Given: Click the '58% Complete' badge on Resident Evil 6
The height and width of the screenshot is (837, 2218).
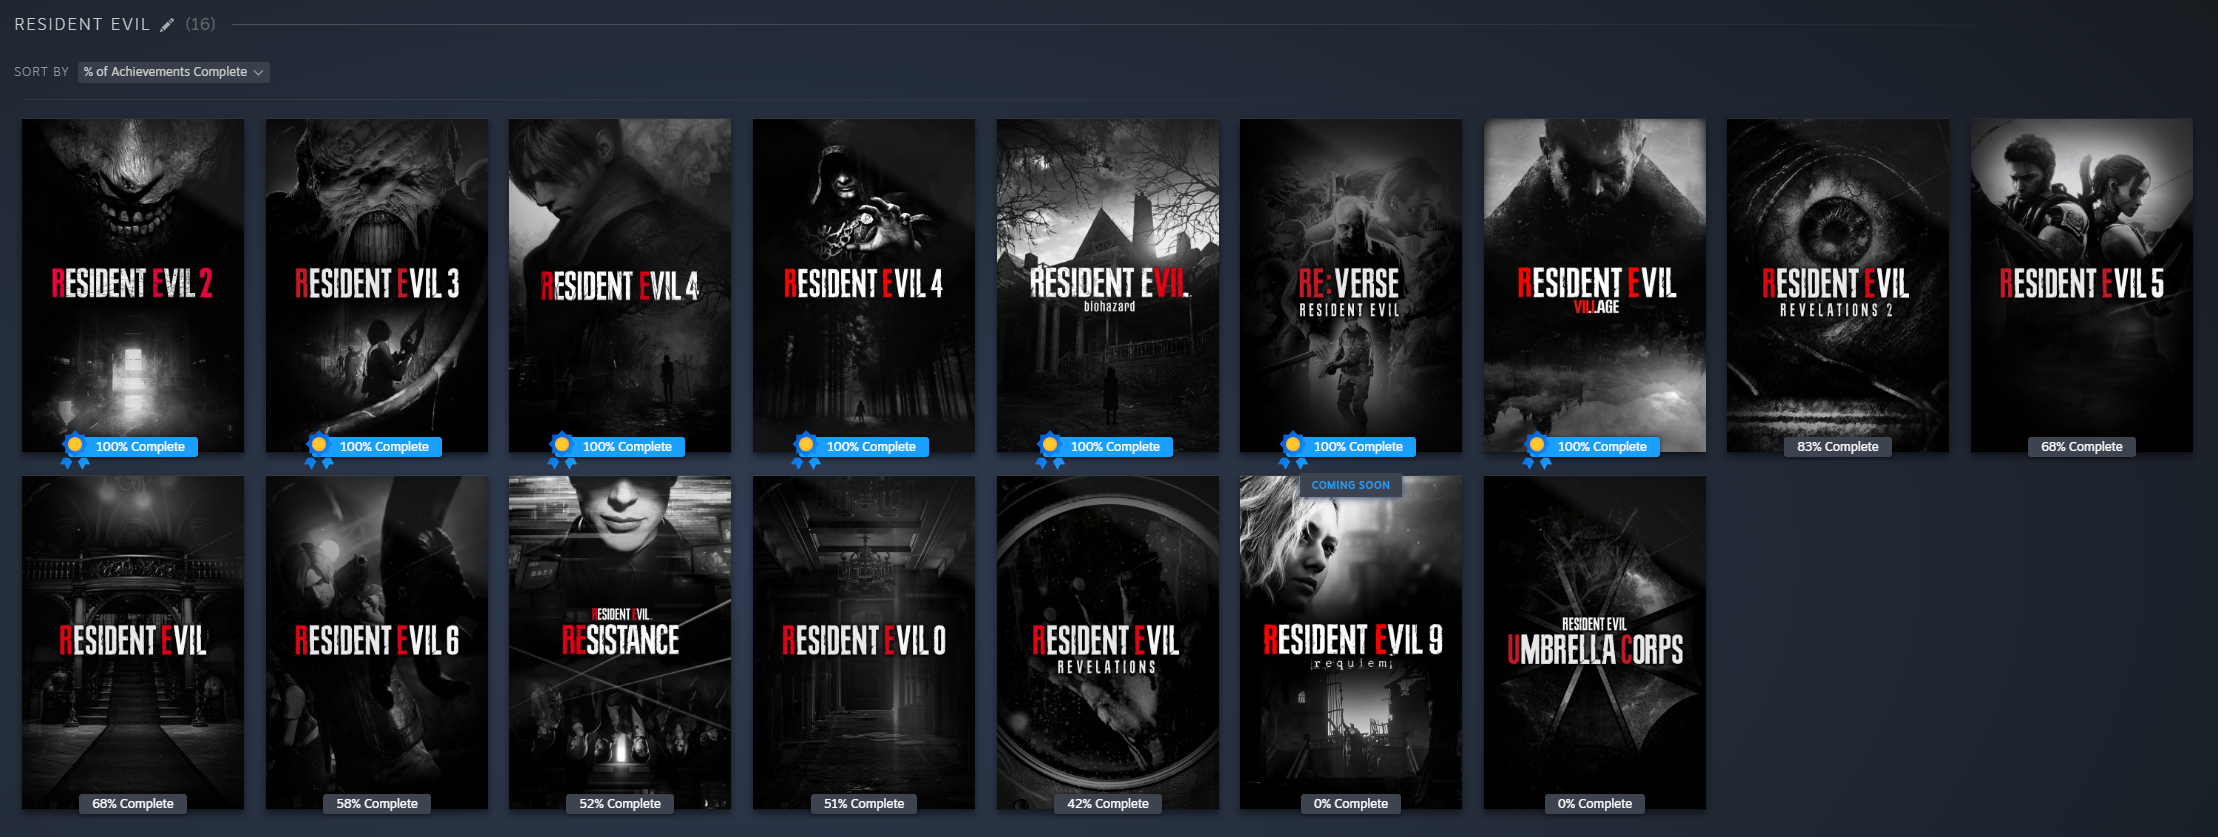Looking at the screenshot, I should [x=377, y=804].
